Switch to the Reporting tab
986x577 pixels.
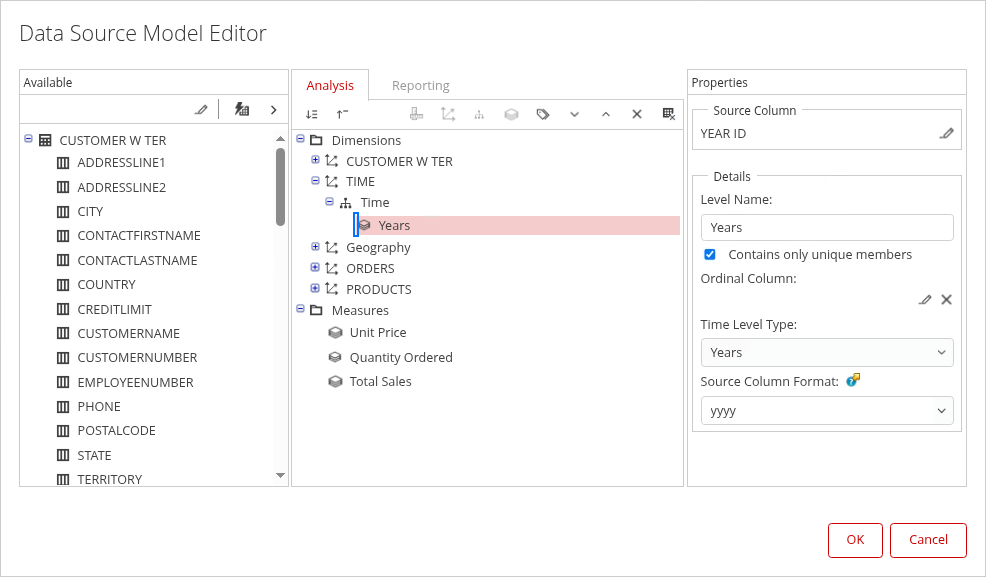coord(420,86)
